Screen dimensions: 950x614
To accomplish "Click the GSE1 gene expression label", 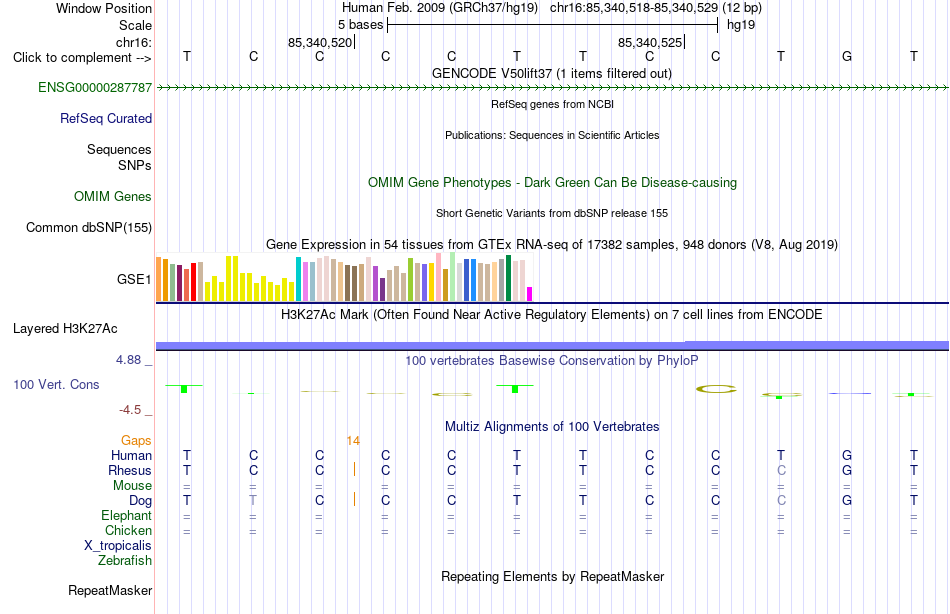I will pyautogui.click(x=134, y=279).
